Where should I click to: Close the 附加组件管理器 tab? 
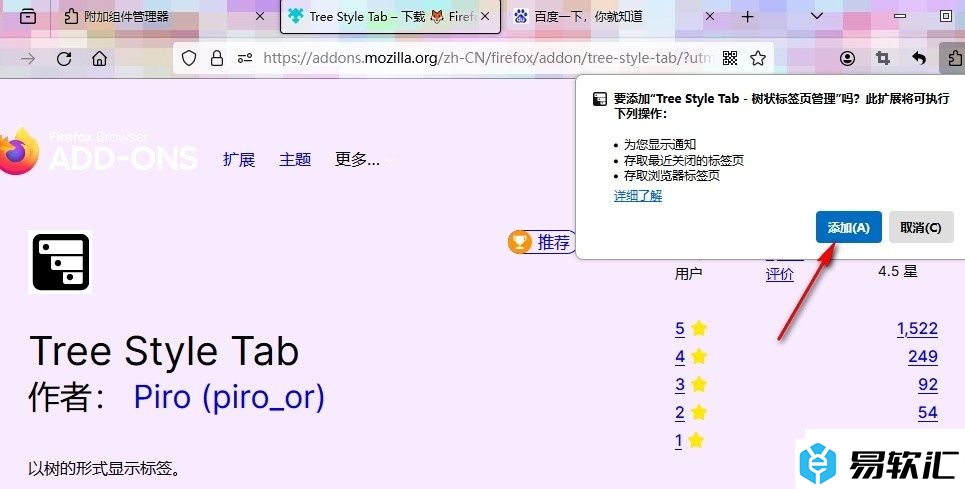click(260, 17)
